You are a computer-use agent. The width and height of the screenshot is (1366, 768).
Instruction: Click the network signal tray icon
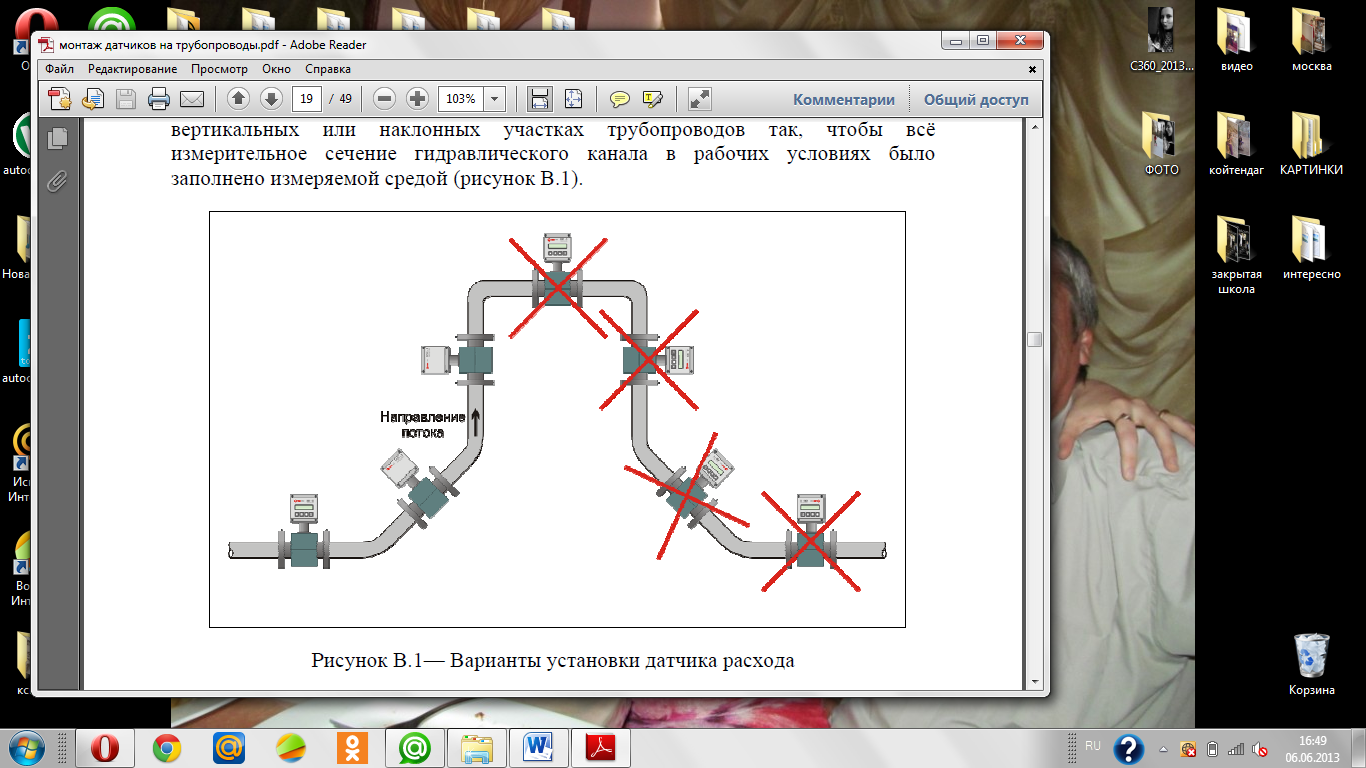(1236, 748)
